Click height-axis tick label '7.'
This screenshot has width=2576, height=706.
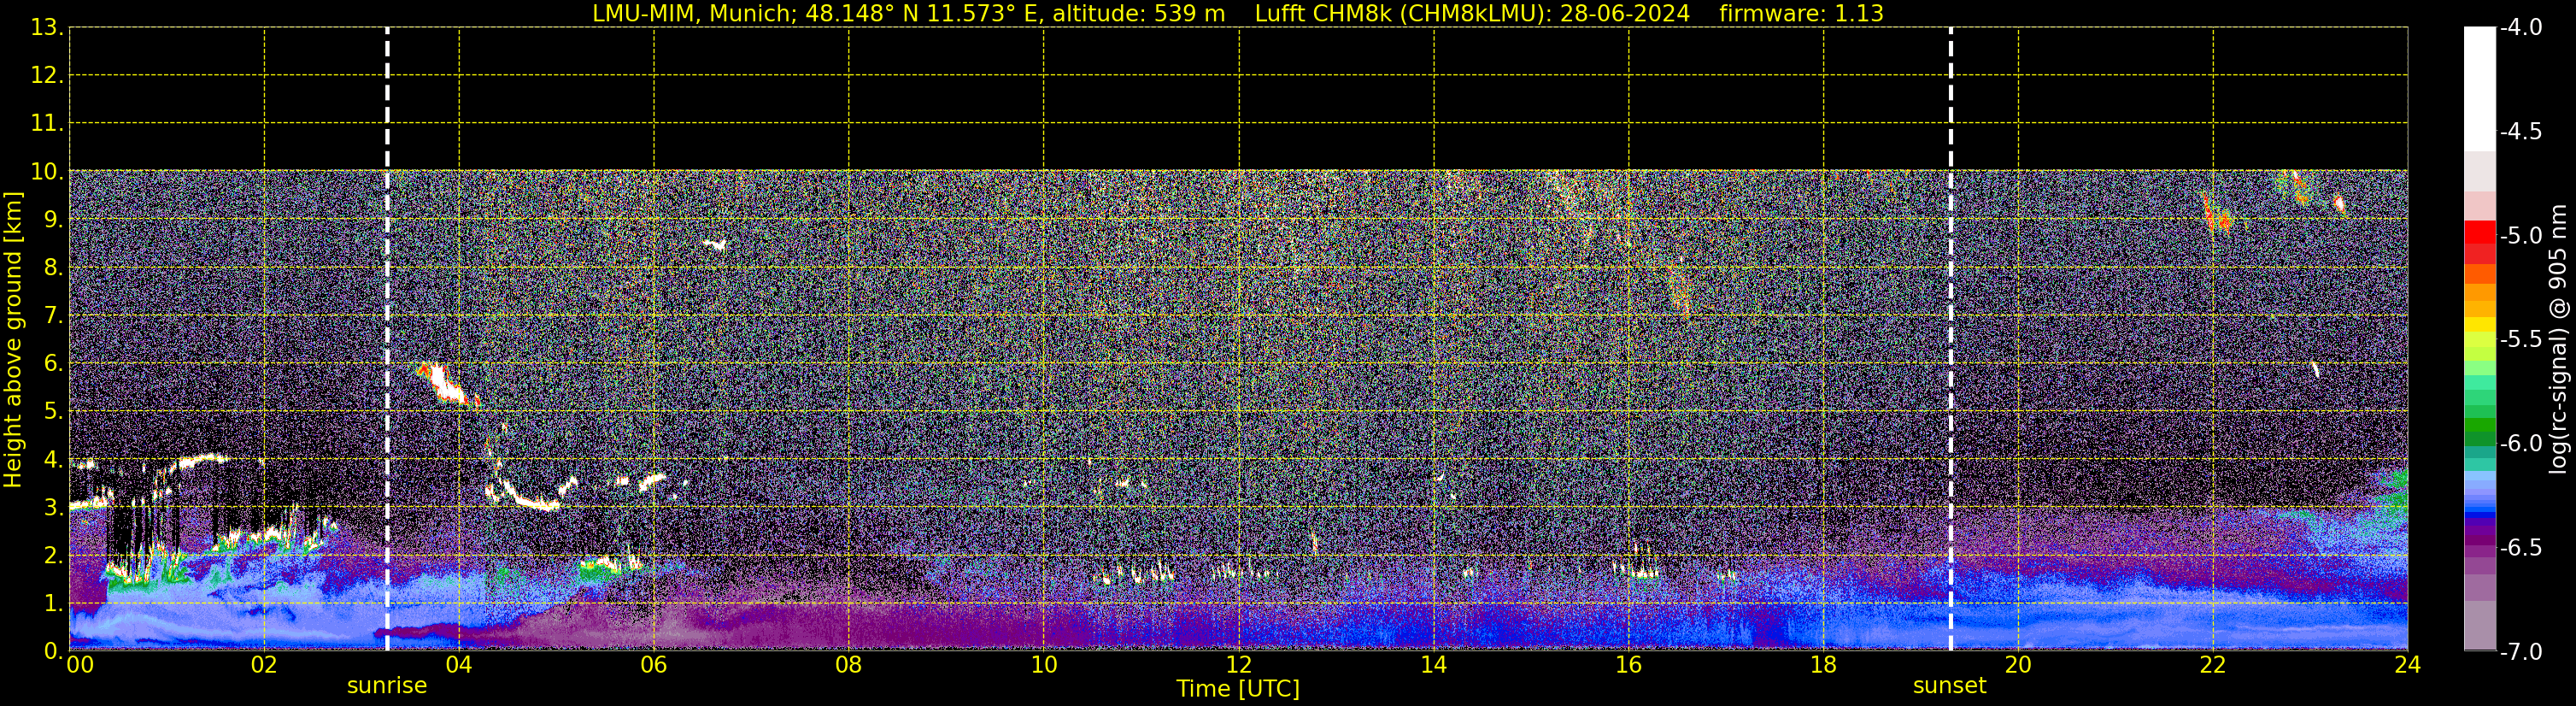54,316
